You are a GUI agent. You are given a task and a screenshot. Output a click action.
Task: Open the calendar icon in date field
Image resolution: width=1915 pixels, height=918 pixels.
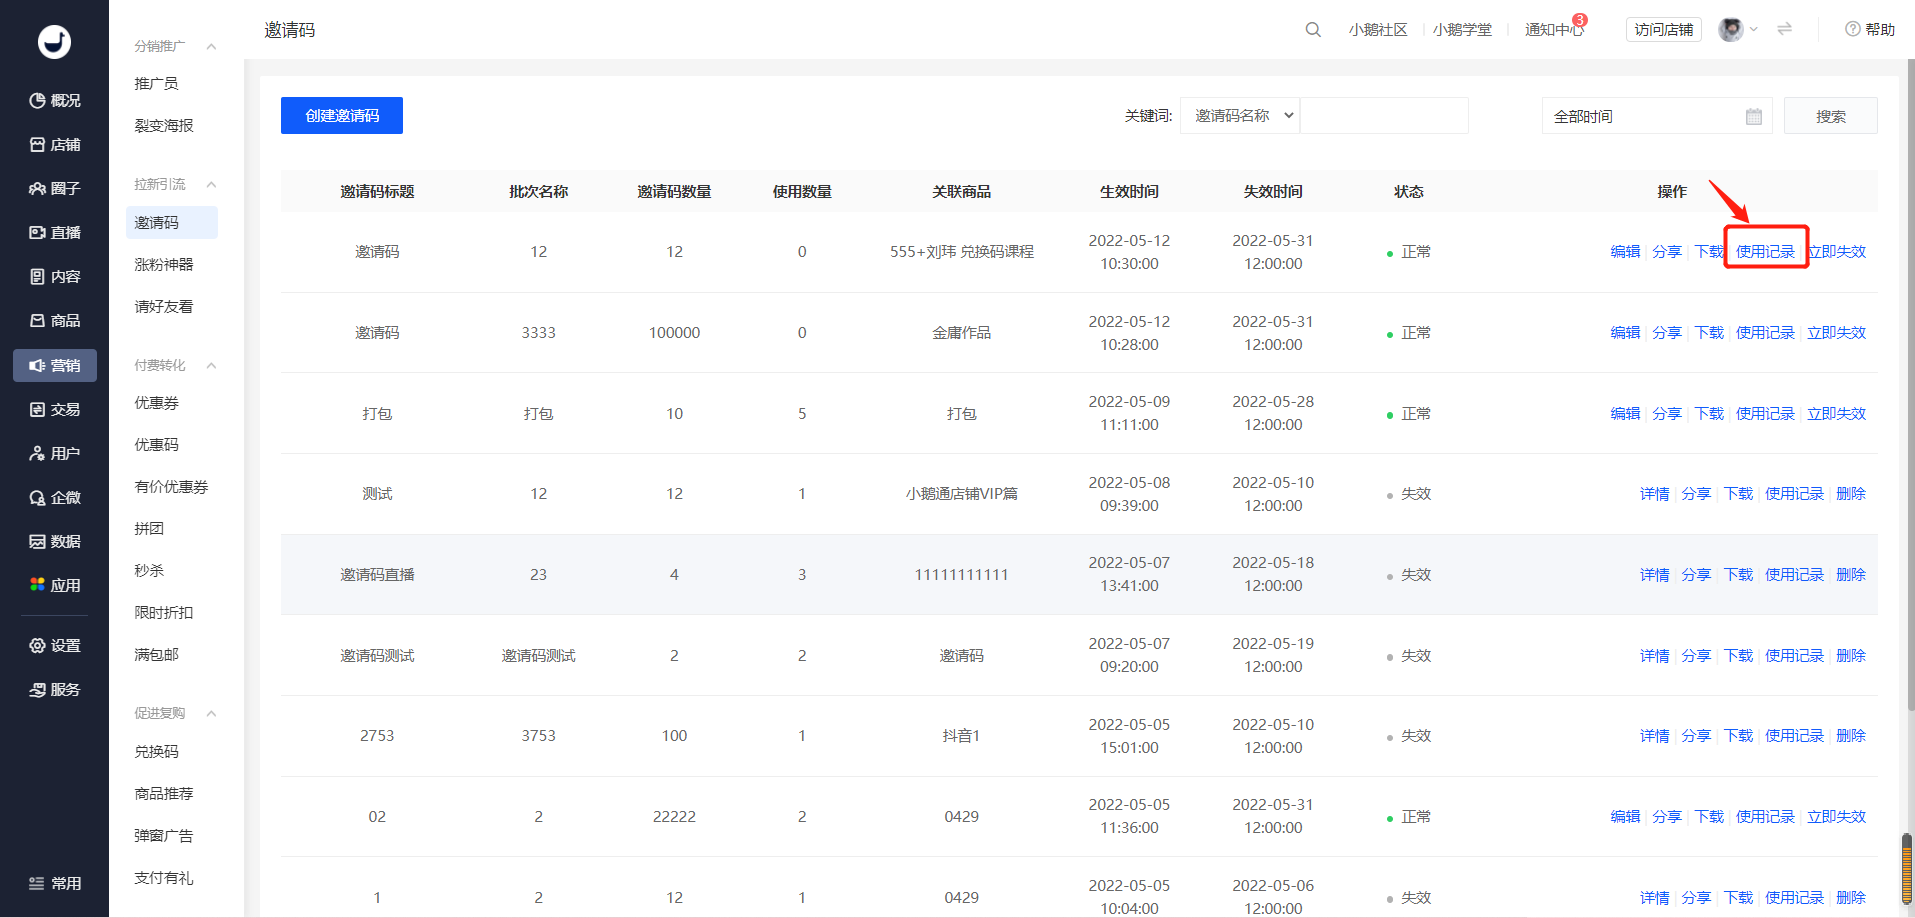click(x=1753, y=116)
